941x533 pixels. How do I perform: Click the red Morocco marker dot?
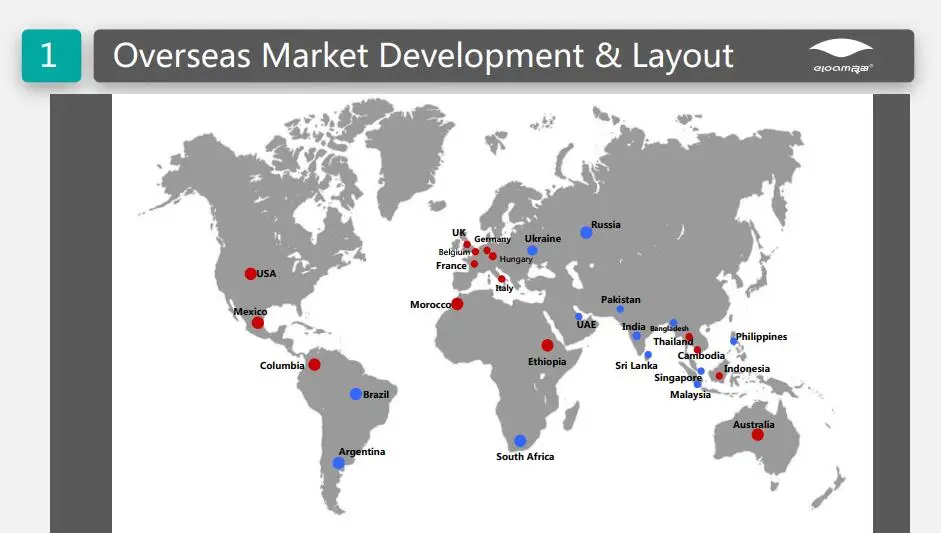click(x=457, y=304)
